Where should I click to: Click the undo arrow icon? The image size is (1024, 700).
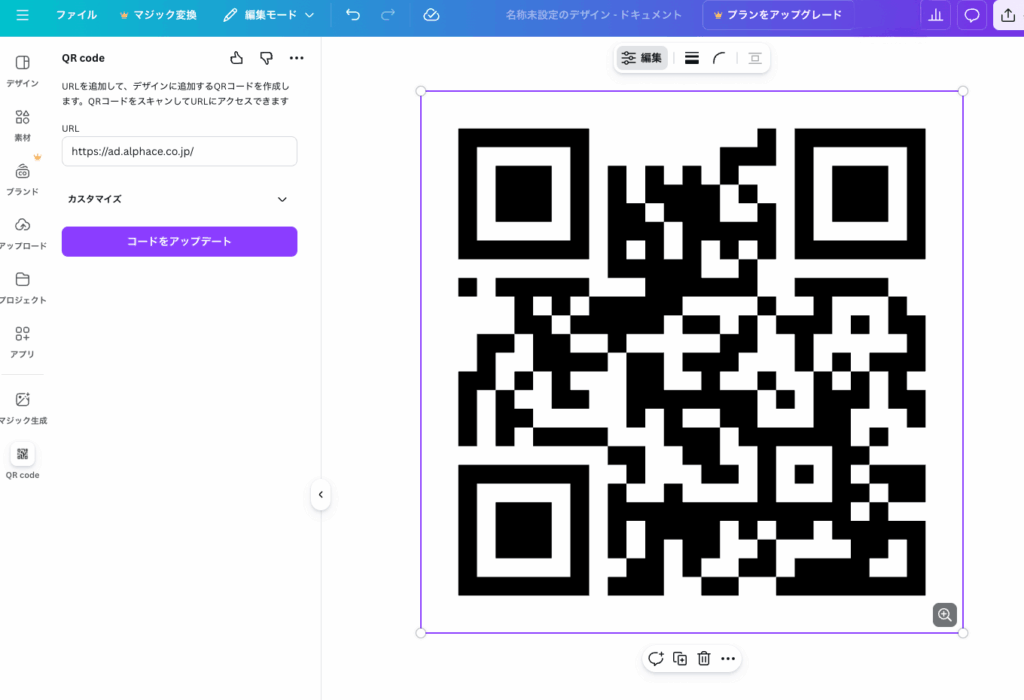353,15
